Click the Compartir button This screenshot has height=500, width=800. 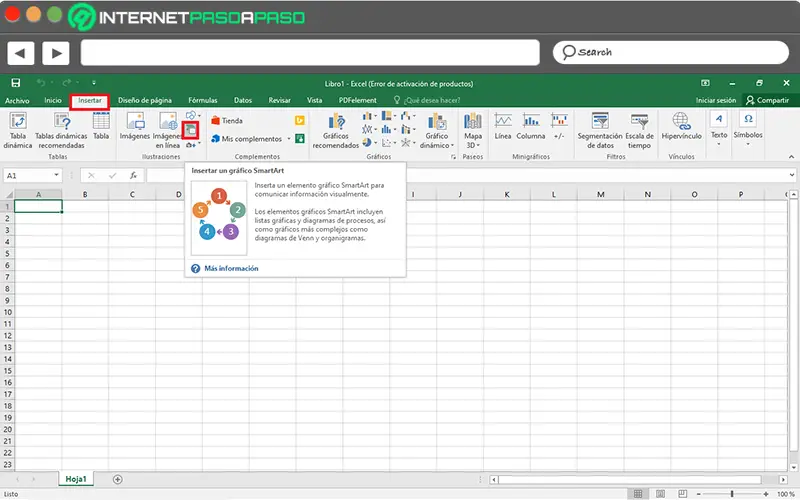coord(768,101)
